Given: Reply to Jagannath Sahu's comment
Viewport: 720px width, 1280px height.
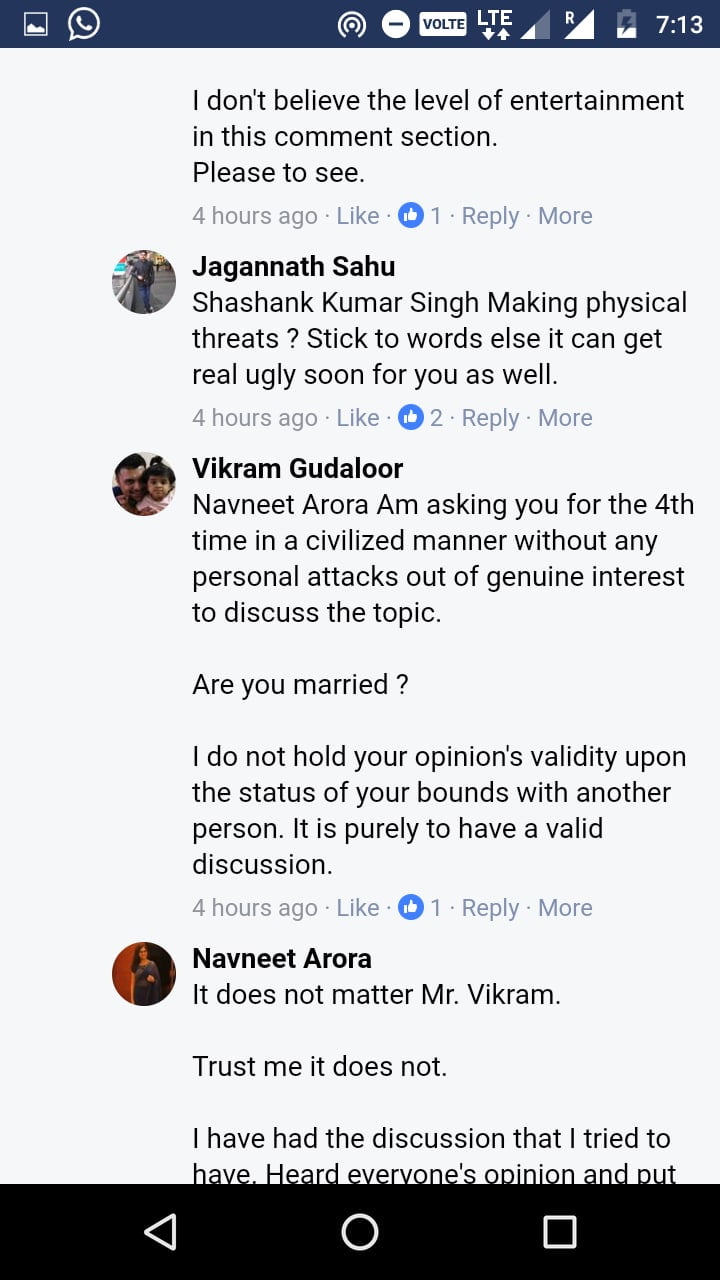Looking at the screenshot, I should (x=490, y=417).
